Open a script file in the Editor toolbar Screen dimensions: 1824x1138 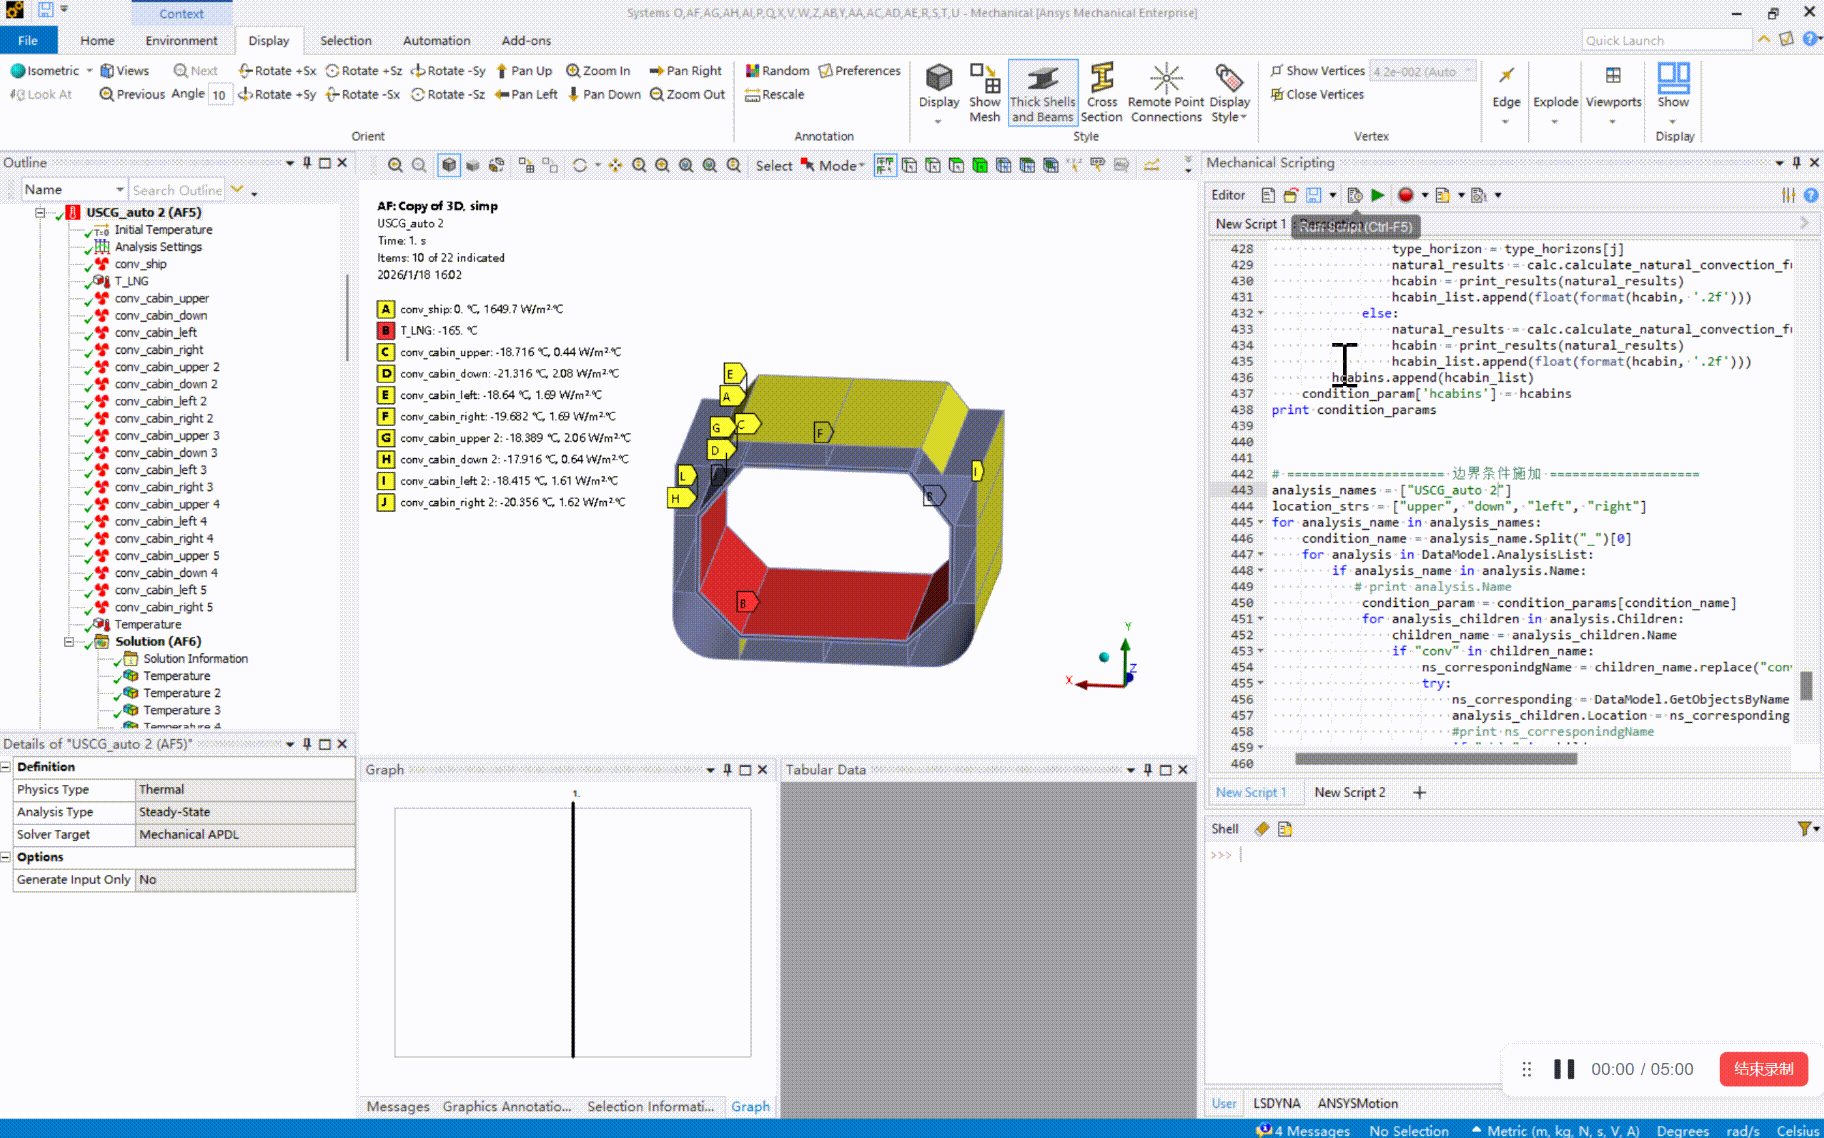[x=1291, y=195]
